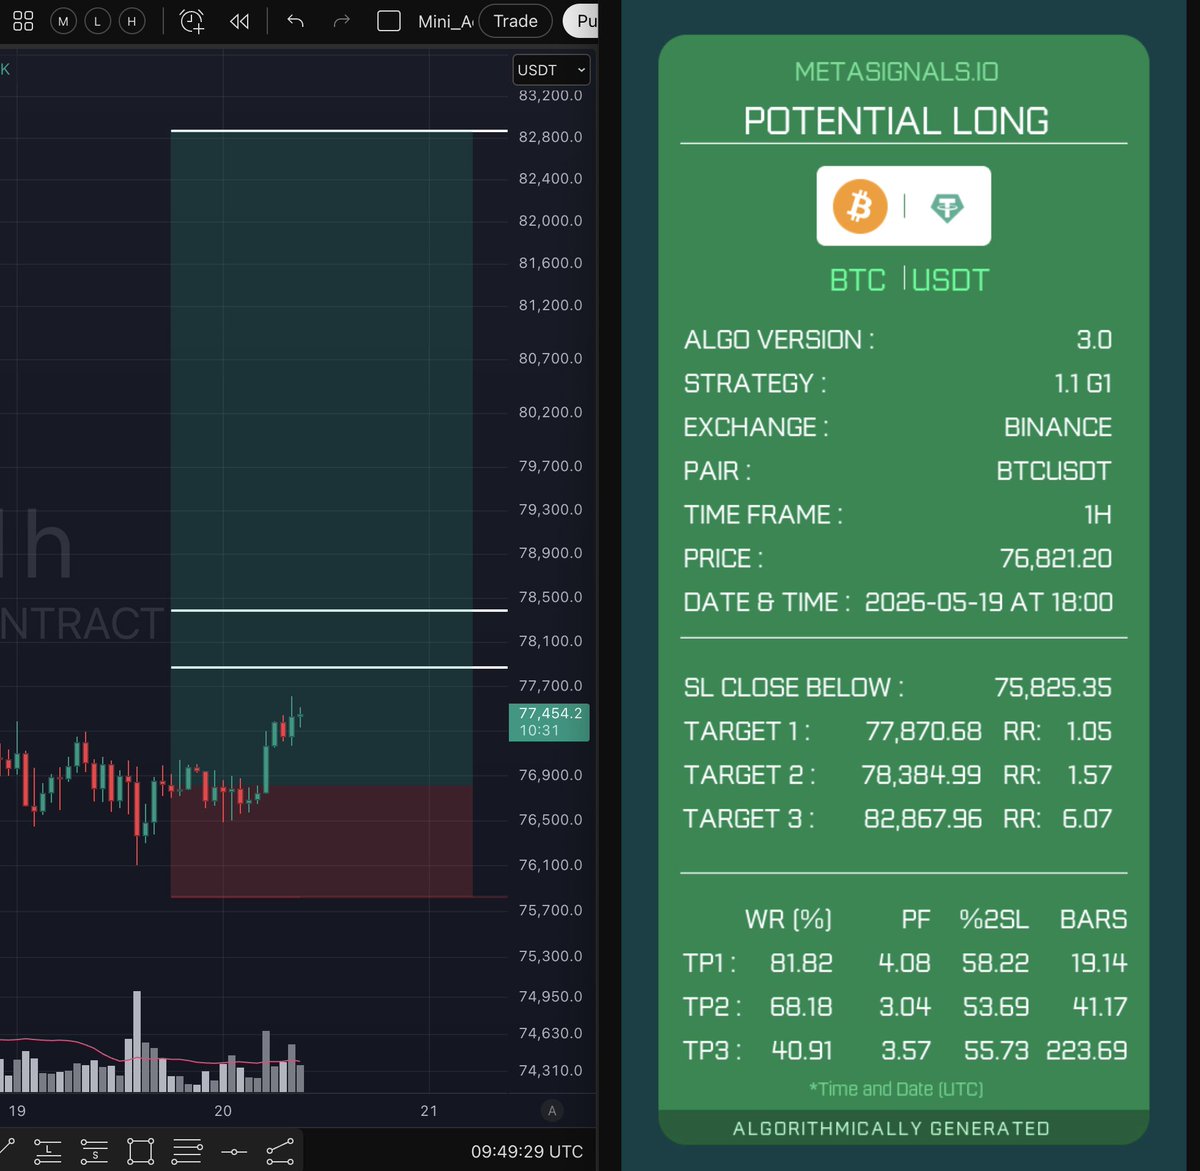Click the 09:49:29 UTC clock
This screenshot has height=1171, width=1200.
[x=527, y=1152]
